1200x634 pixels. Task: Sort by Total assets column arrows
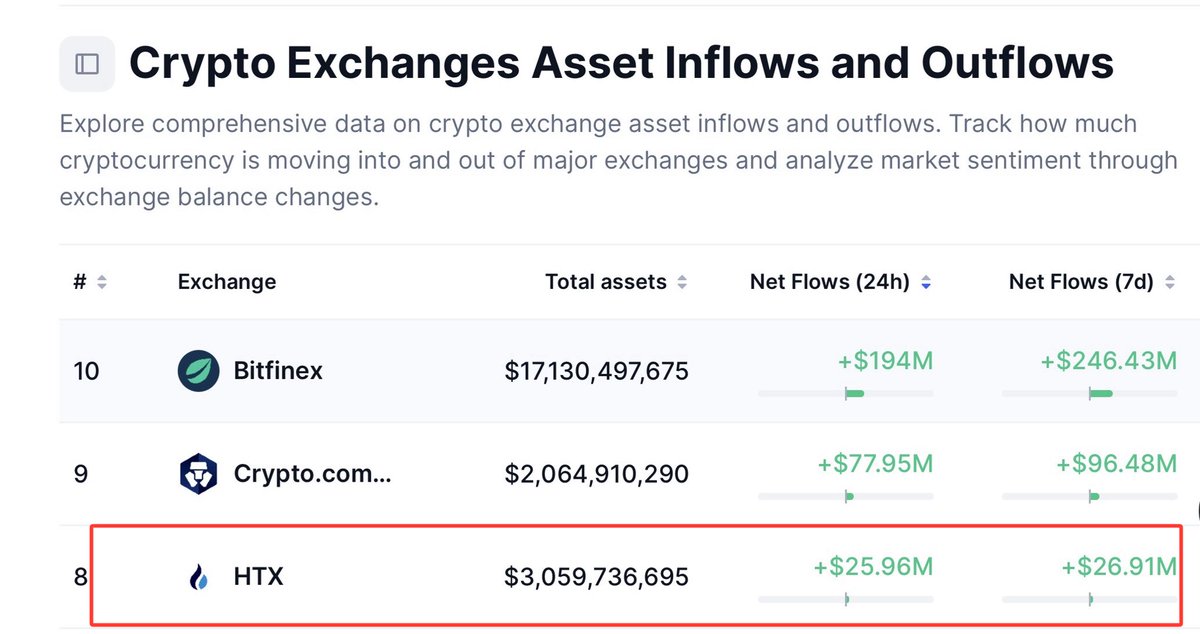(x=682, y=283)
